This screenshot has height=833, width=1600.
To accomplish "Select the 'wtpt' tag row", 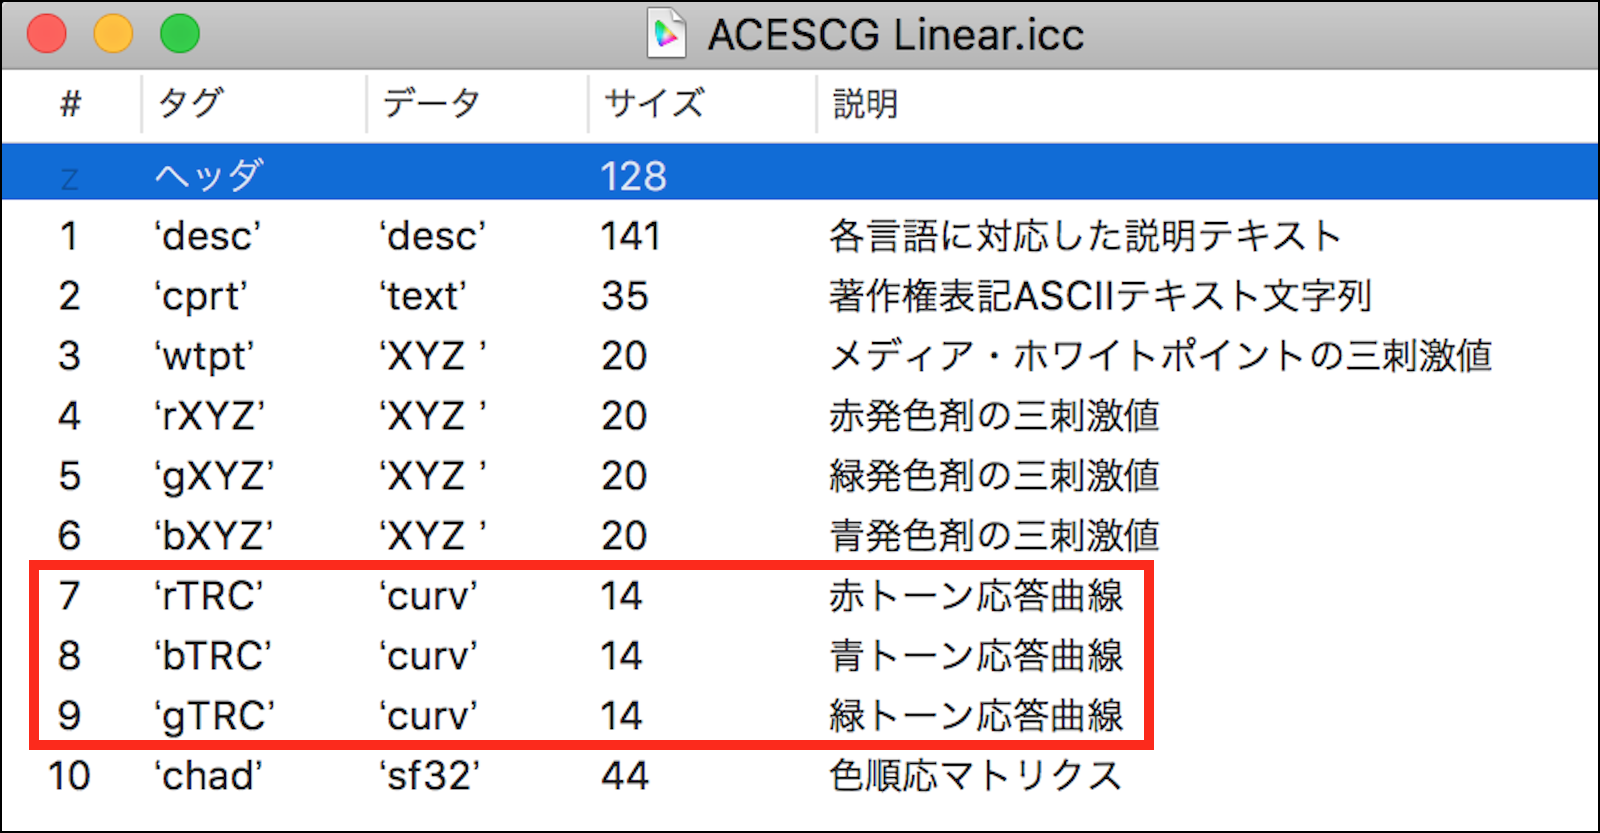I will [204, 357].
